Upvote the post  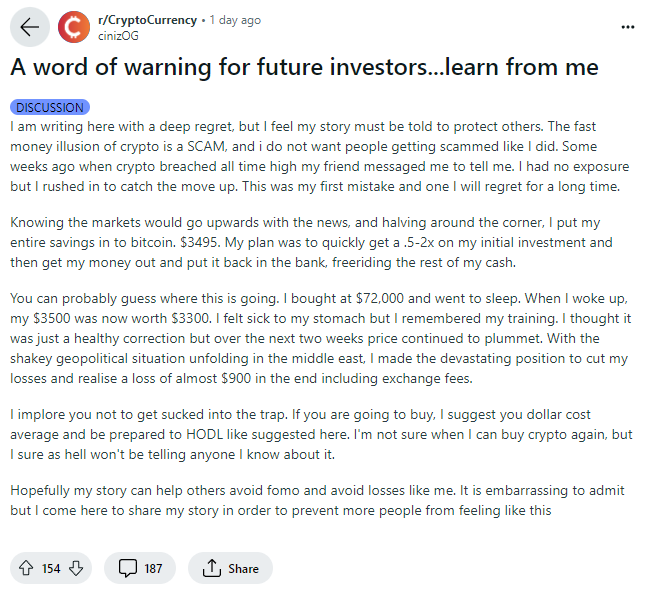(x=26, y=568)
